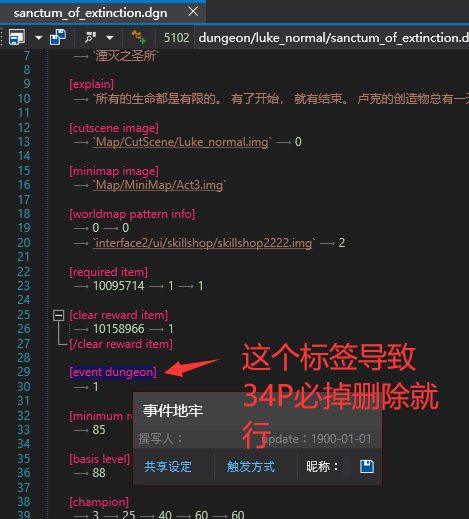Click line number 25 in the gutter
The width and height of the screenshot is (469, 519).
point(24,315)
